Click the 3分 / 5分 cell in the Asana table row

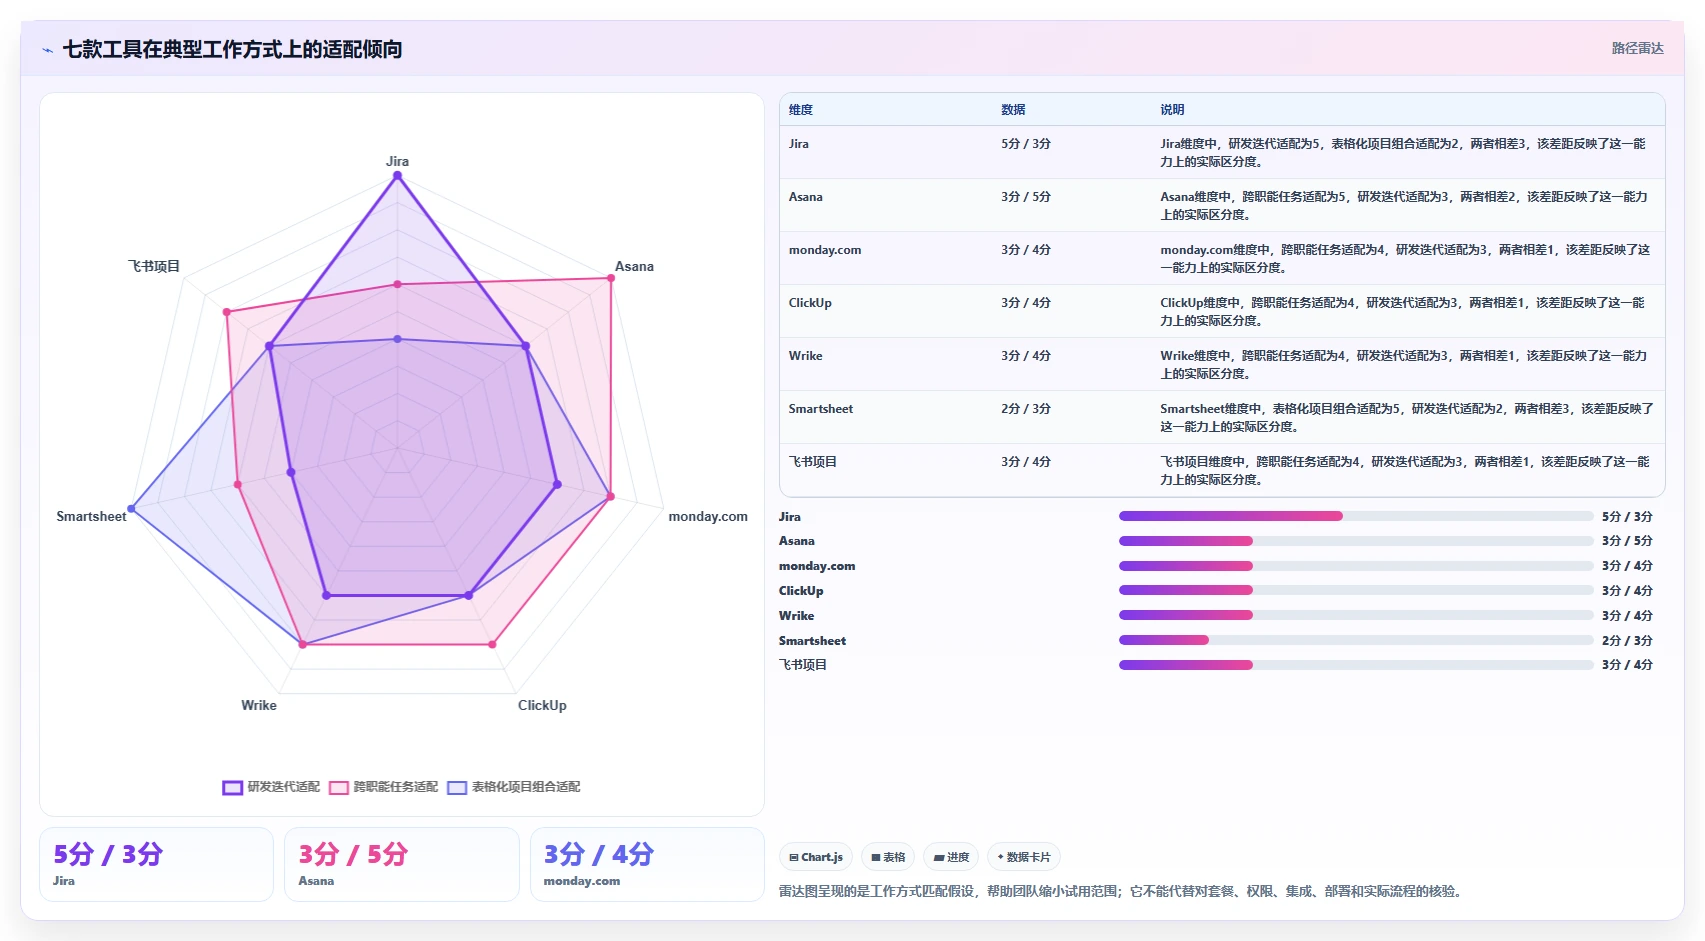coord(1026,197)
